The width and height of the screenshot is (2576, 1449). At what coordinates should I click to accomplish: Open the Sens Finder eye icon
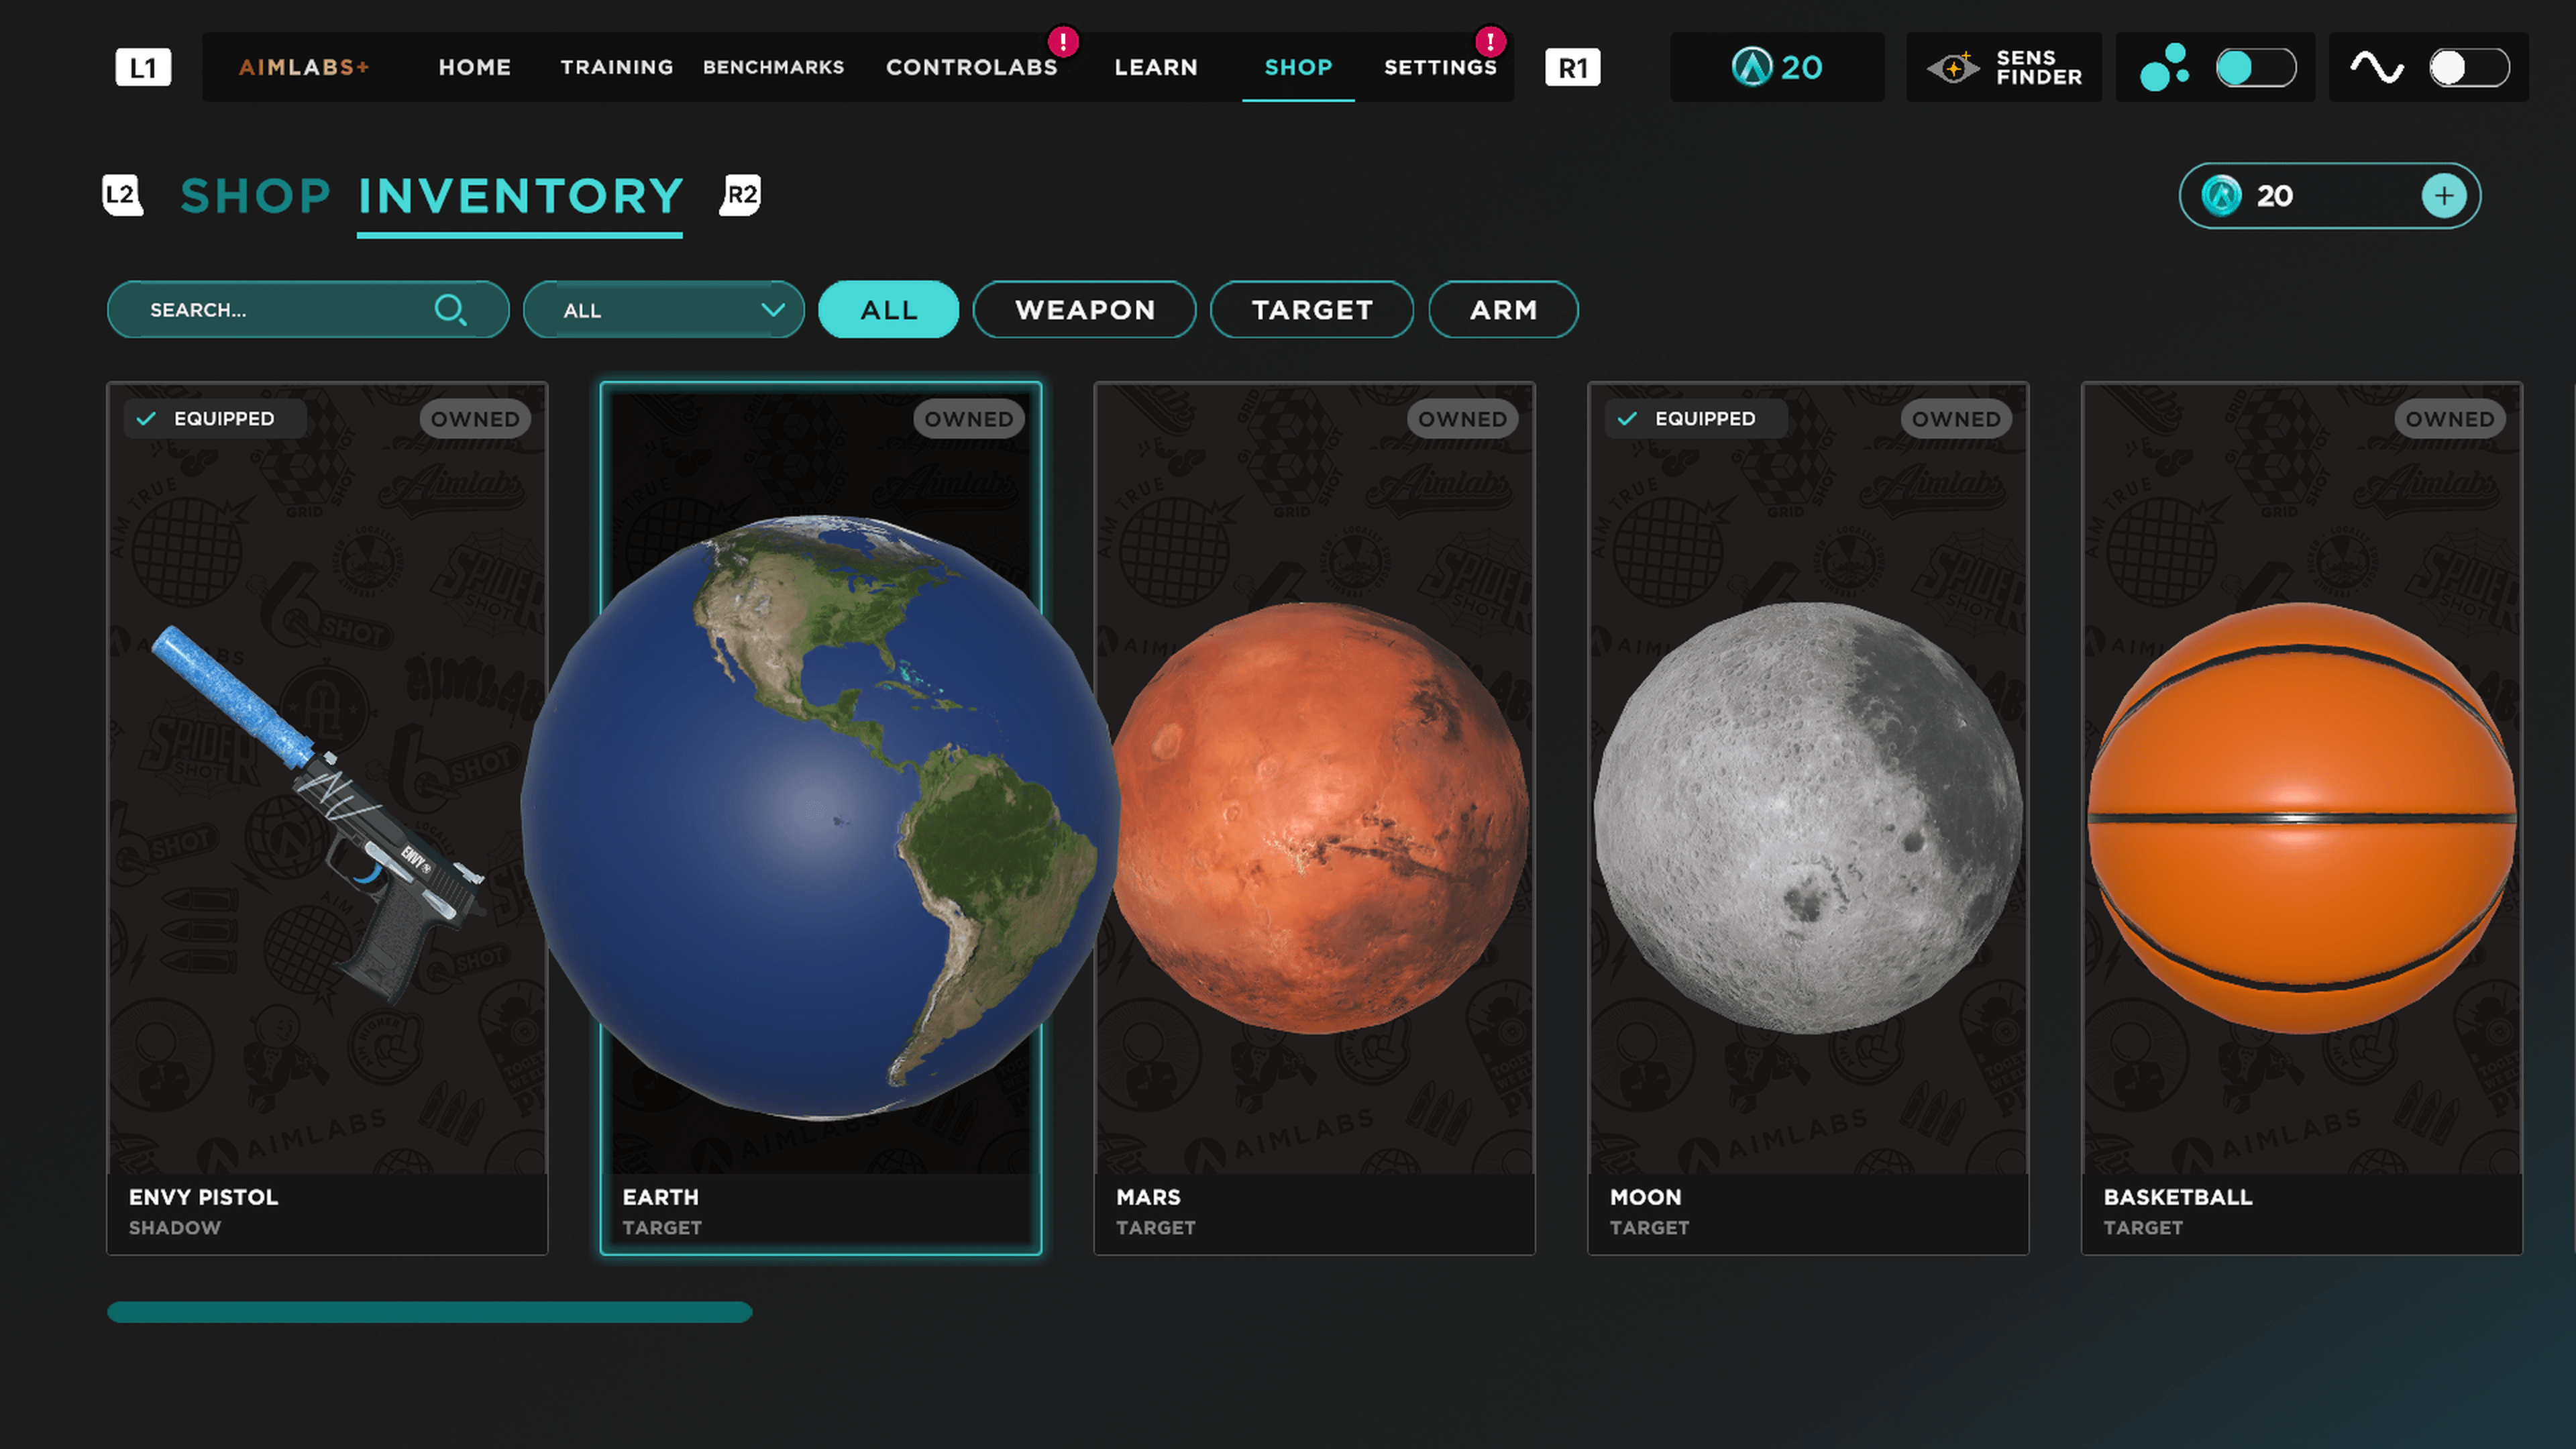[1952, 67]
